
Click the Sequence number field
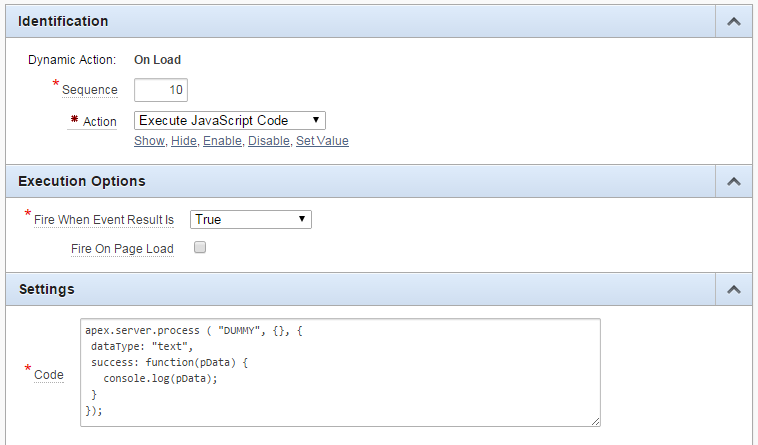[x=161, y=89]
